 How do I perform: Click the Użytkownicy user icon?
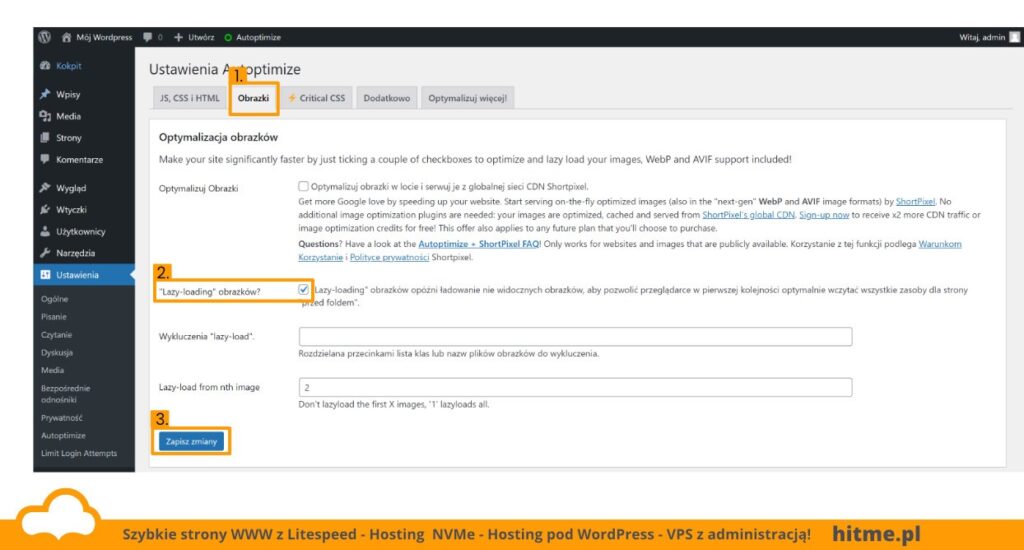tap(45, 231)
